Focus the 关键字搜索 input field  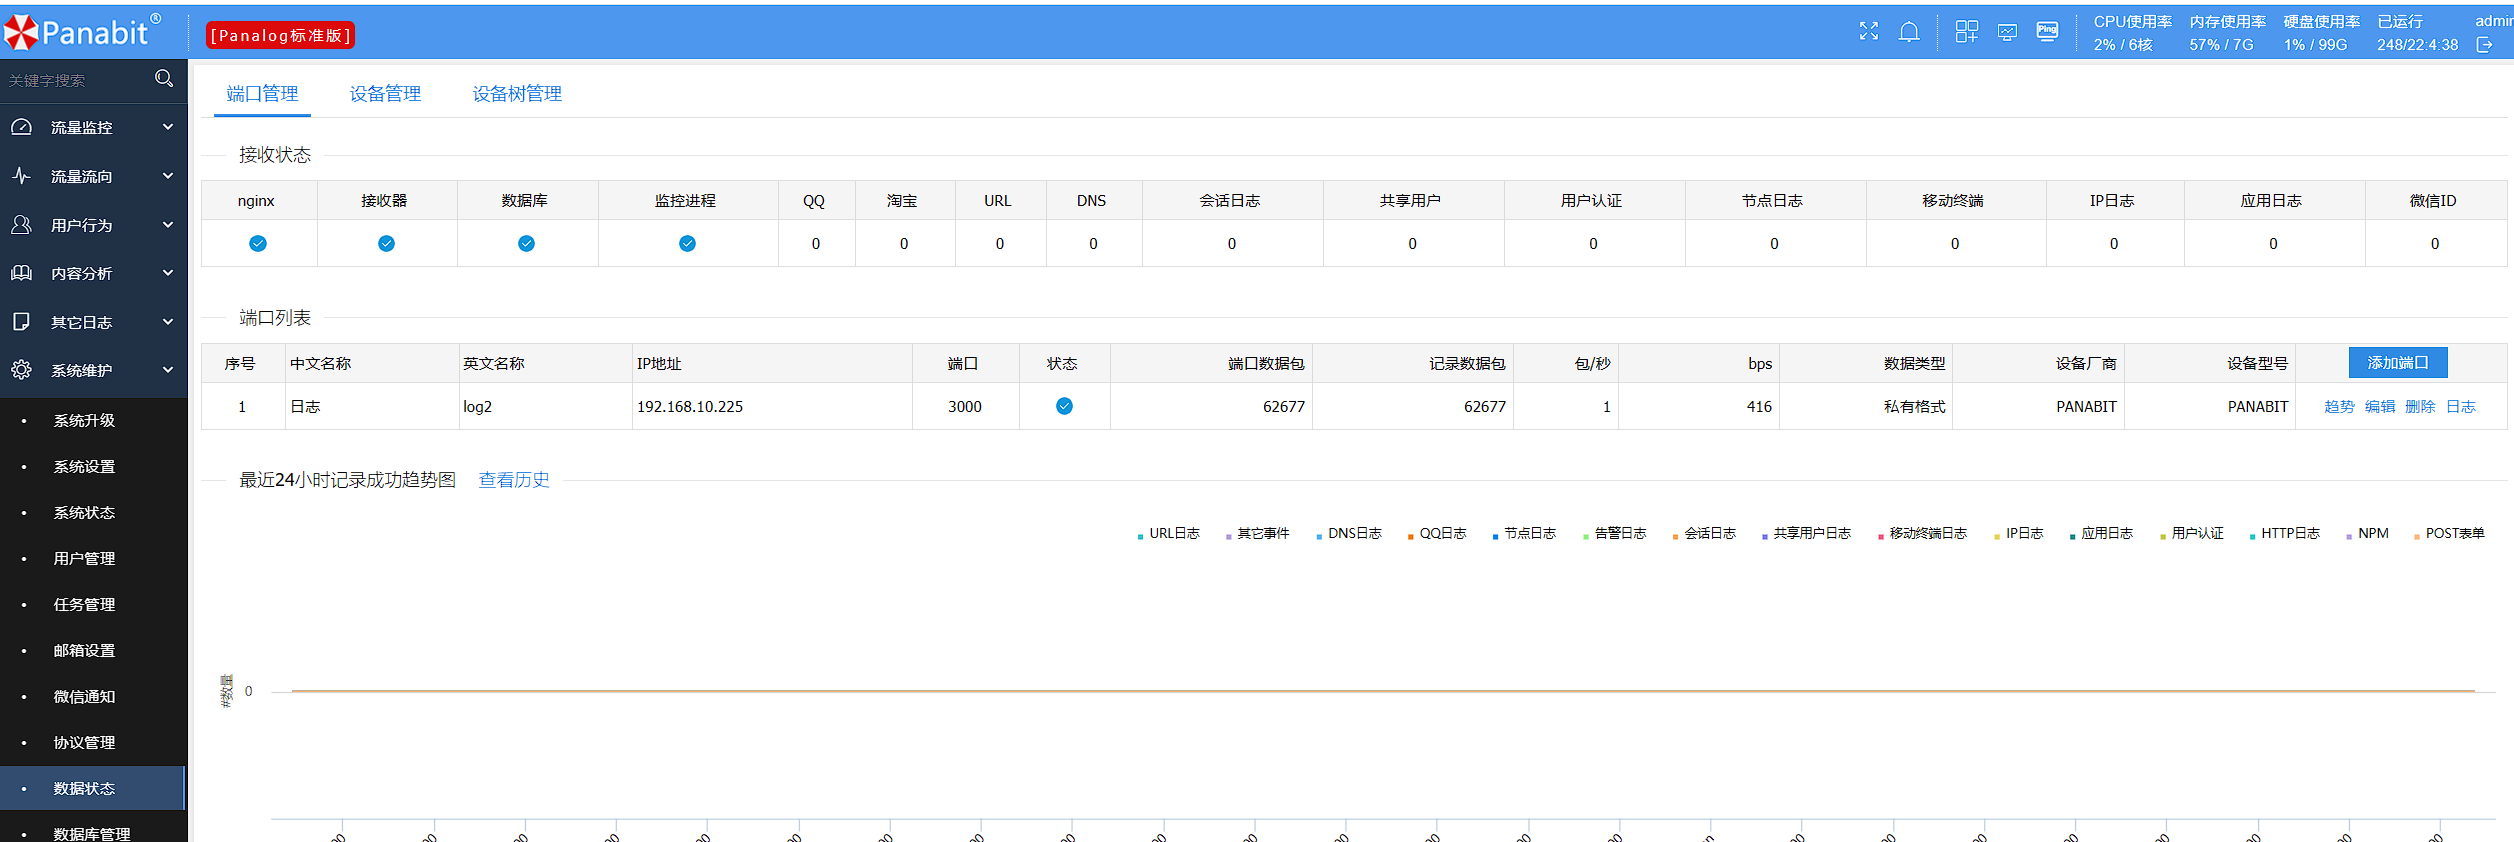click(75, 80)
